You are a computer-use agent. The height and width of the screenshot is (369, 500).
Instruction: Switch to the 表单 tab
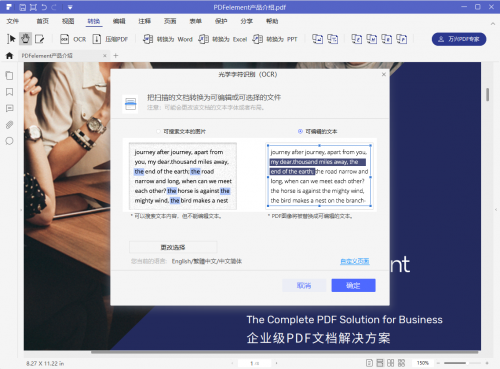[x=196, y=21]
